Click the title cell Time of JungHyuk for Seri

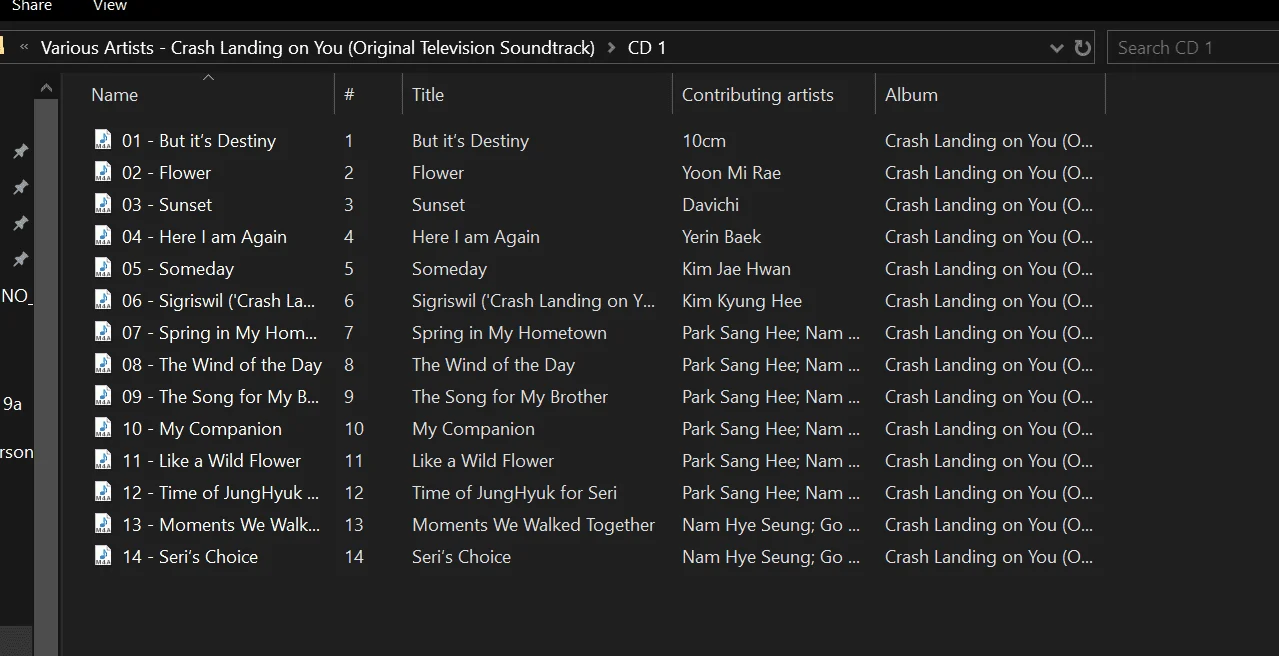[x=514, y=493]
